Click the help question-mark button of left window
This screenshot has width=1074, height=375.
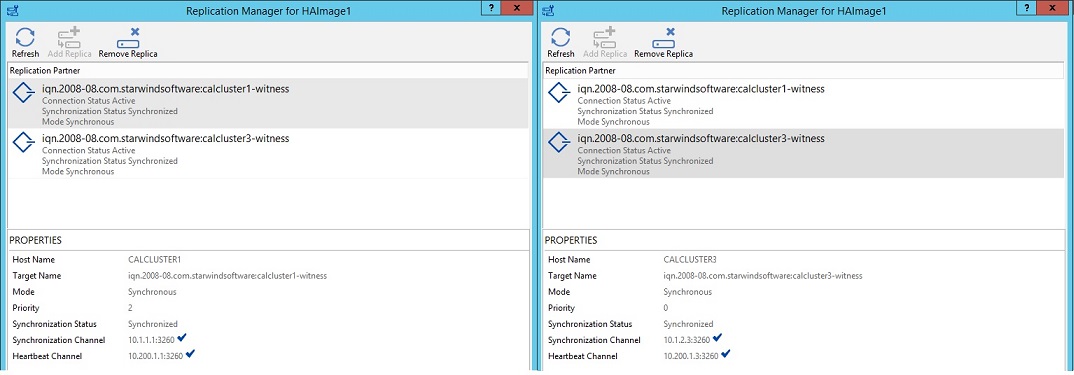click(x=491, y=8)
